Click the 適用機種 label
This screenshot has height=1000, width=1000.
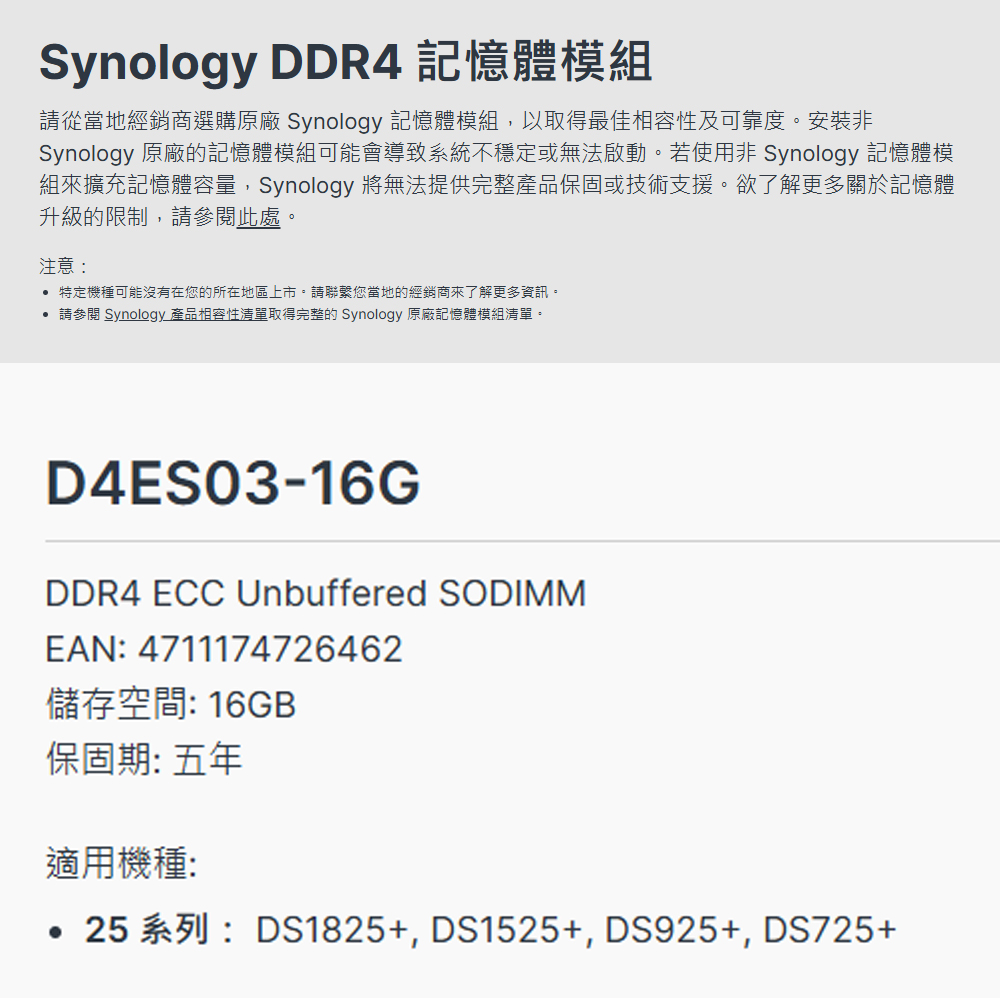pos(120,862)
